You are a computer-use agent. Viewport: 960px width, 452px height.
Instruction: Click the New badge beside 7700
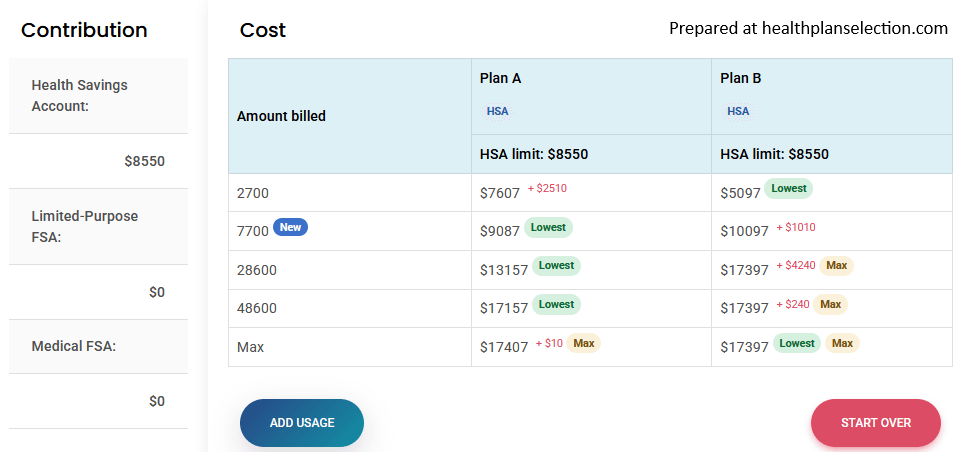pyautogui.click(x=290, y=227)
